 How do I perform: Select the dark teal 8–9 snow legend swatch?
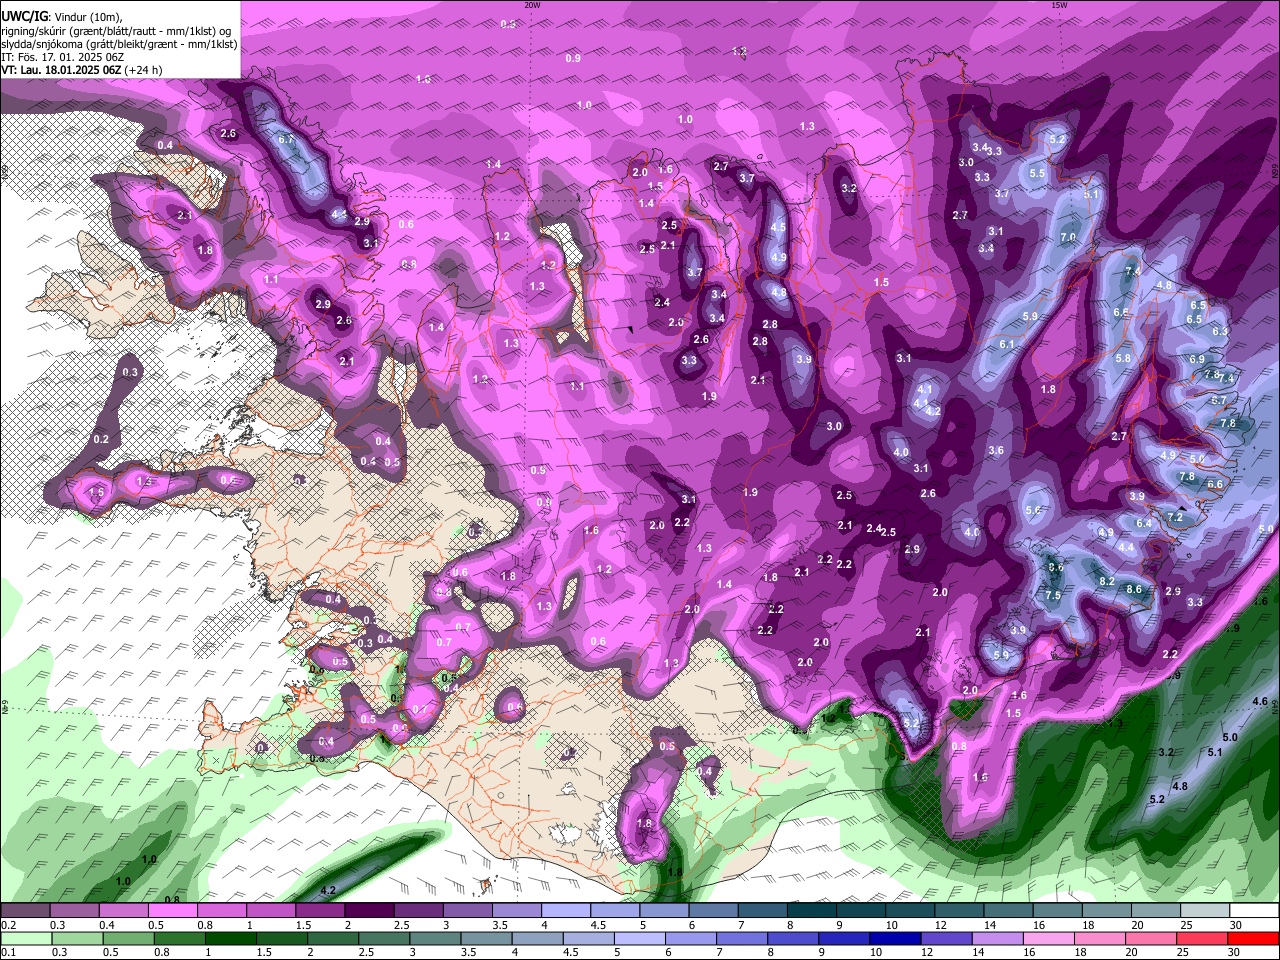pos(812,911)
